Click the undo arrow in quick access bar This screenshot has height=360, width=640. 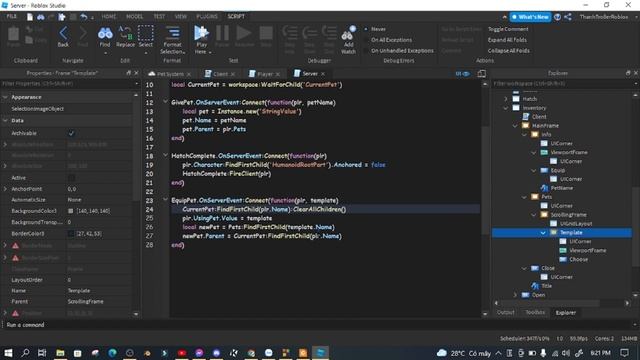click(84, 17)
